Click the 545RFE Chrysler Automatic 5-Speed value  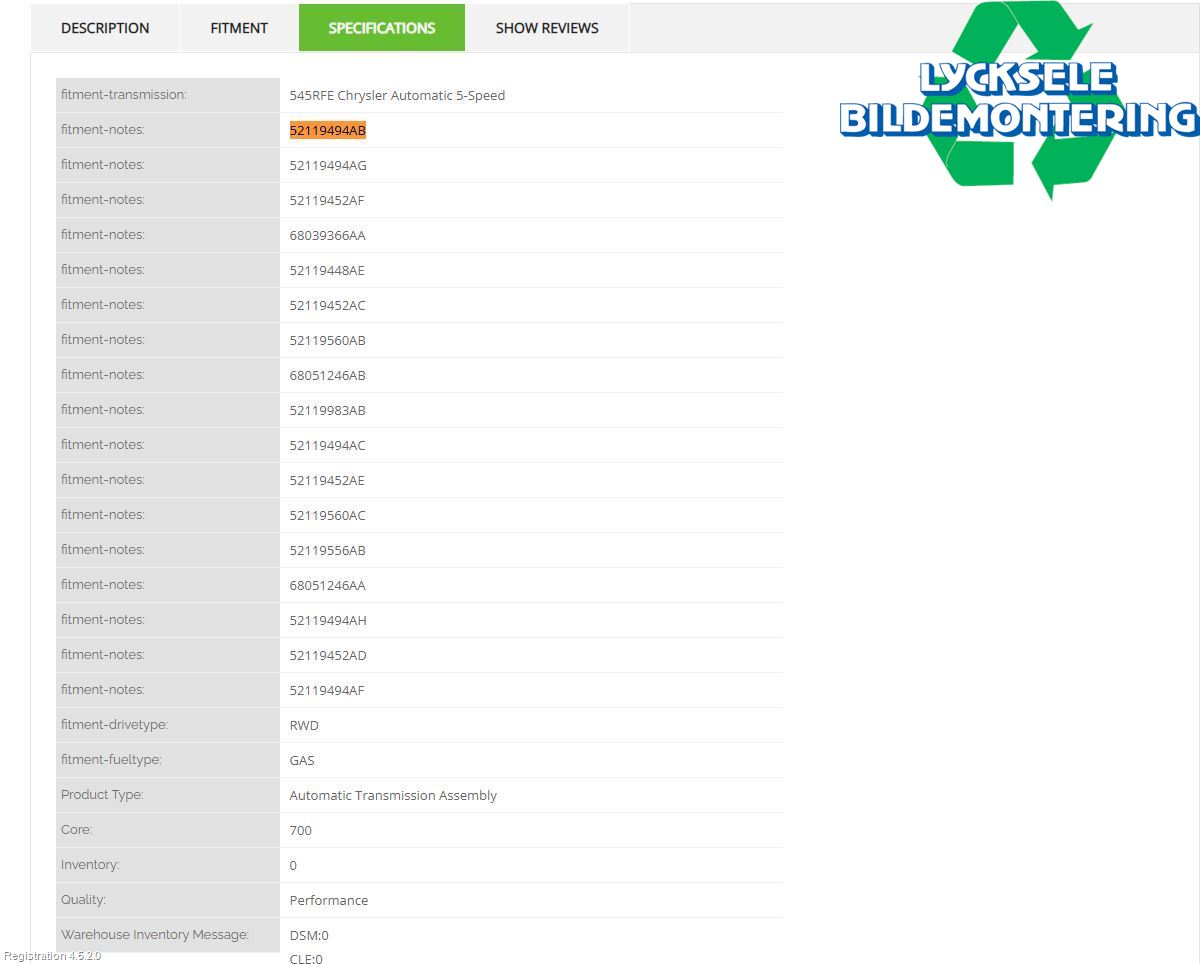pos(397,95)
